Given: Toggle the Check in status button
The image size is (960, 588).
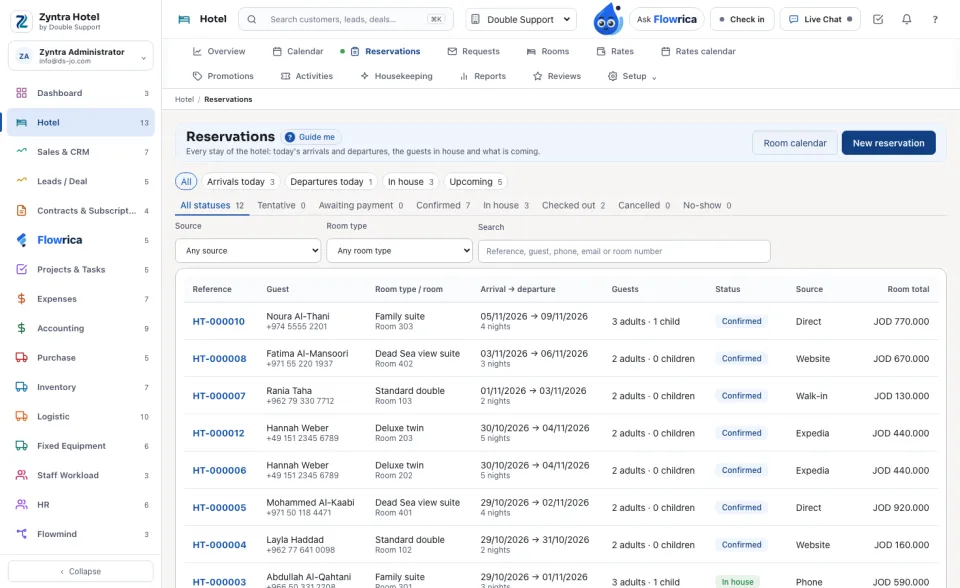Looking at the screenshot, I should (742, 19).
